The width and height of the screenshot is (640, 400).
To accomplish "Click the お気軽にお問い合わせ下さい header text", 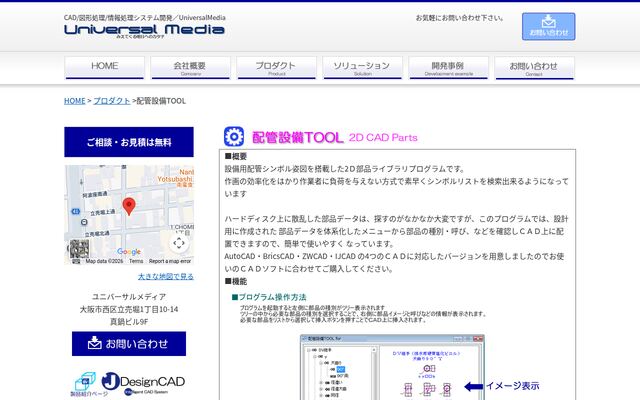I will [460, 18].
